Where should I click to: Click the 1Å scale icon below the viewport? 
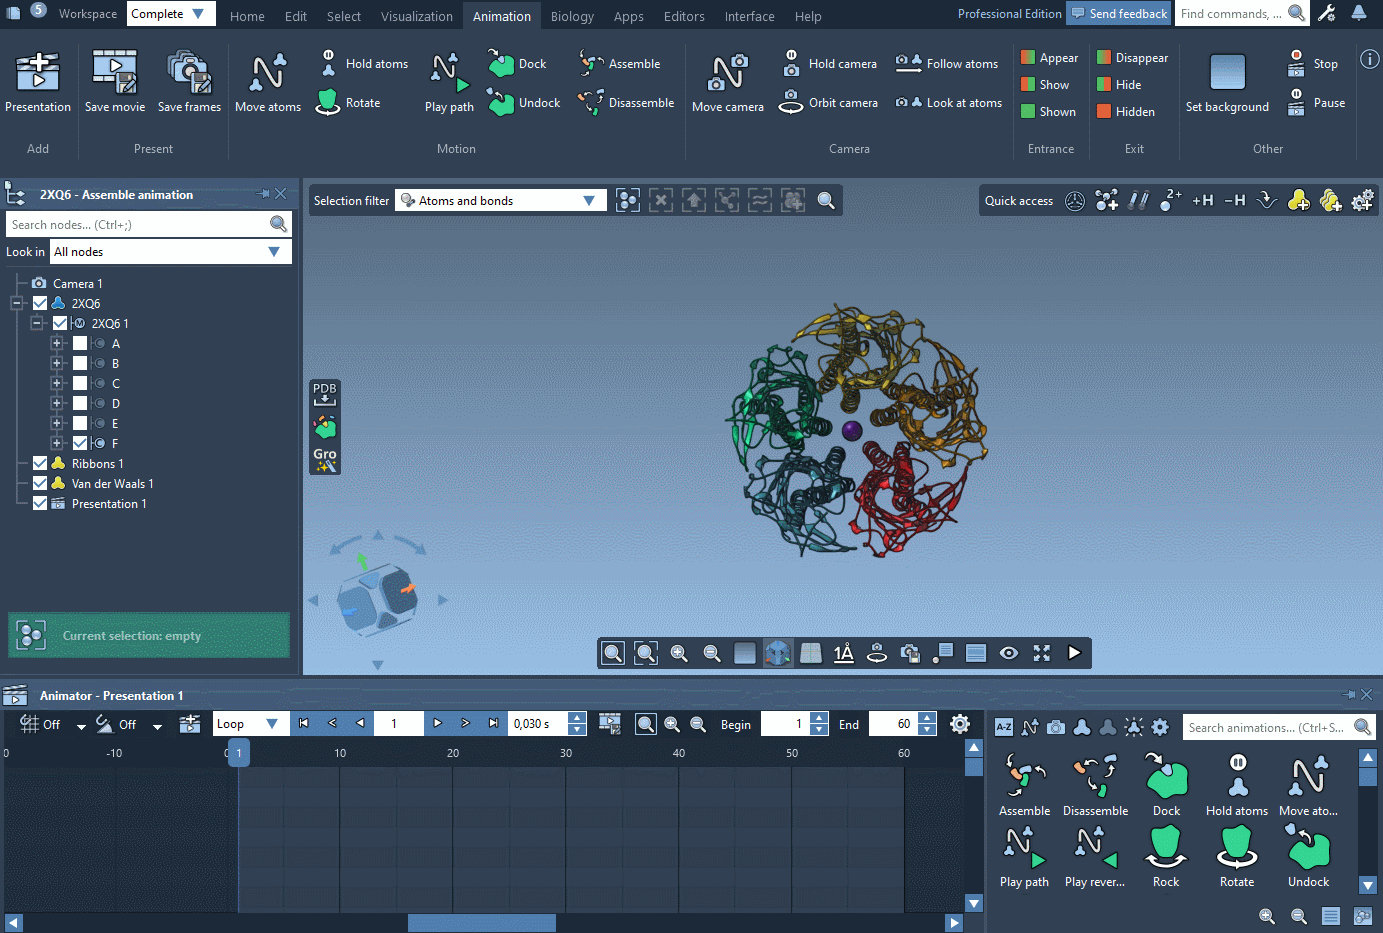click(x=843, y=653)
